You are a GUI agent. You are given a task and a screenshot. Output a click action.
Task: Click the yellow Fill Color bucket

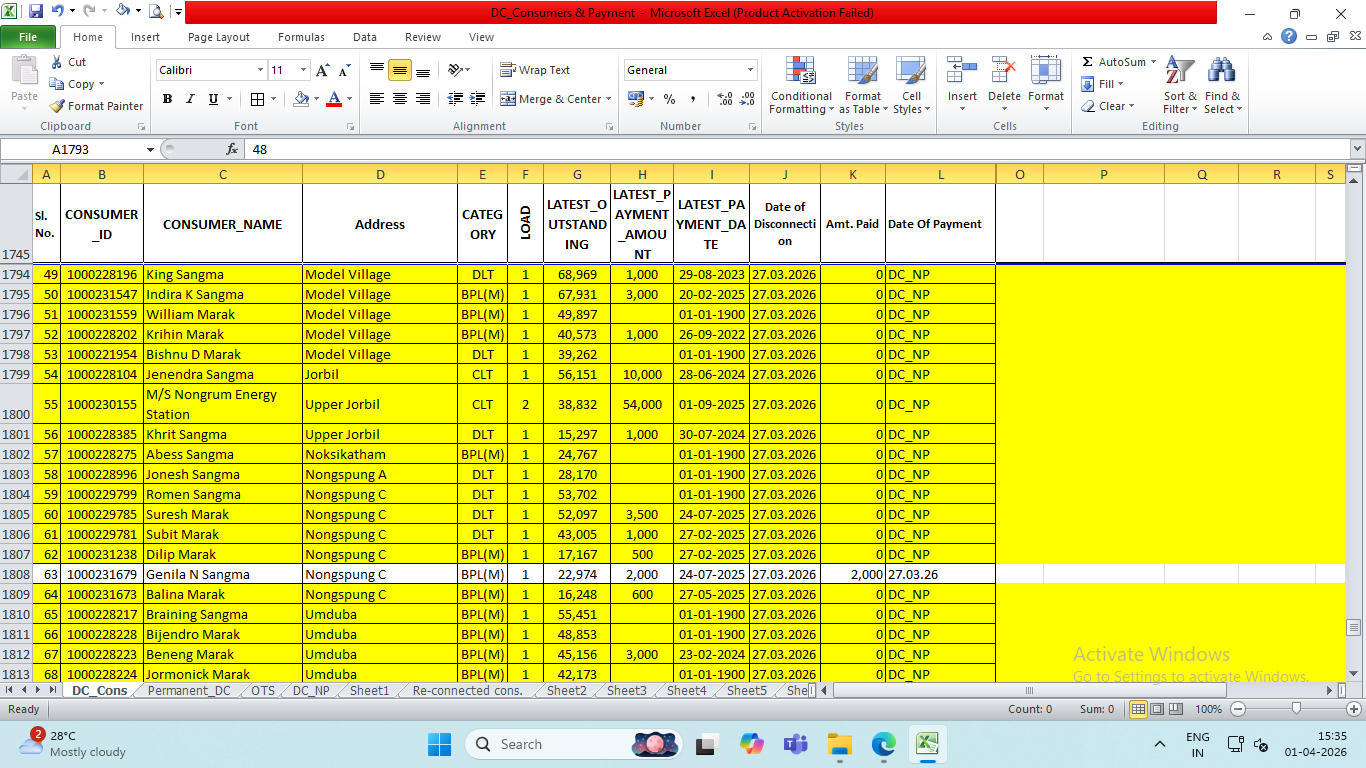tap(301, 99)
